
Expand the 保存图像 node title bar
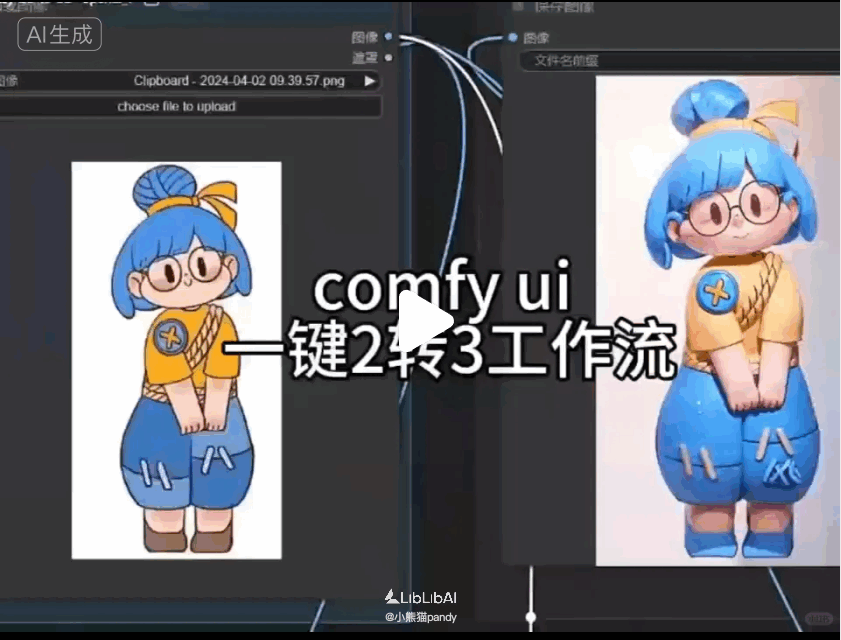click(x=560, y=6)
